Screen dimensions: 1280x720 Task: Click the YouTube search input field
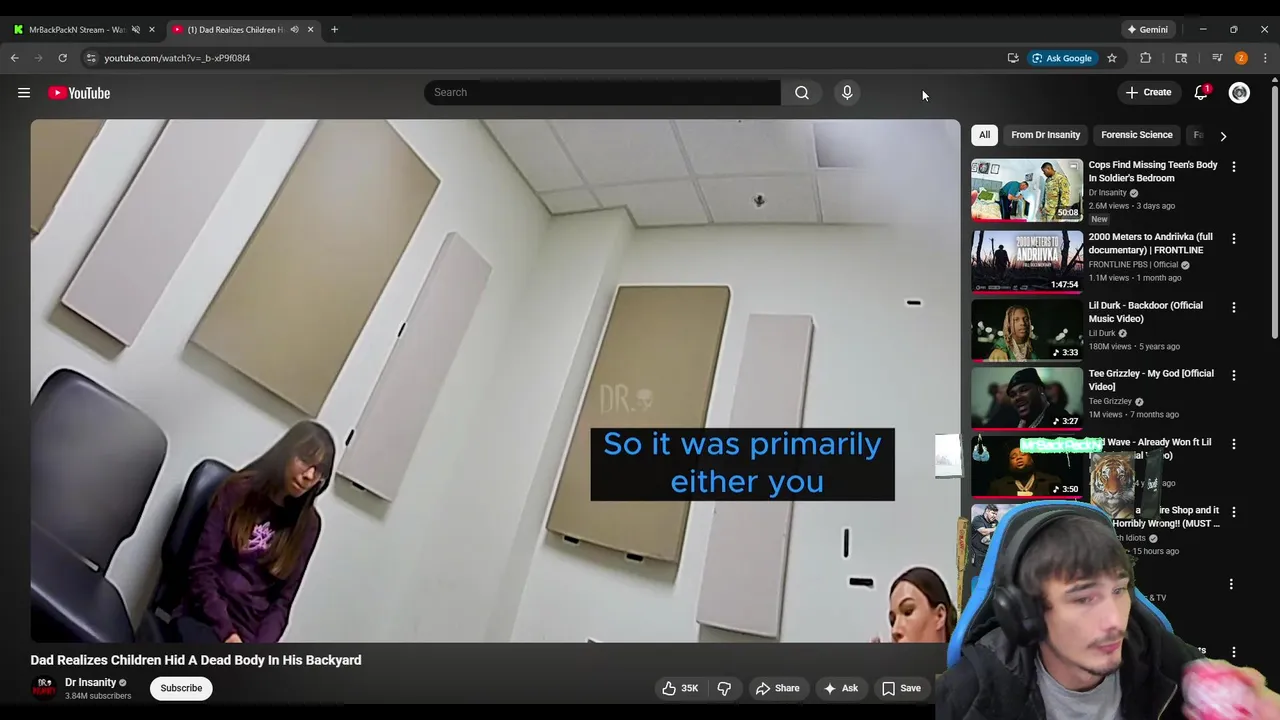(602, 93)
